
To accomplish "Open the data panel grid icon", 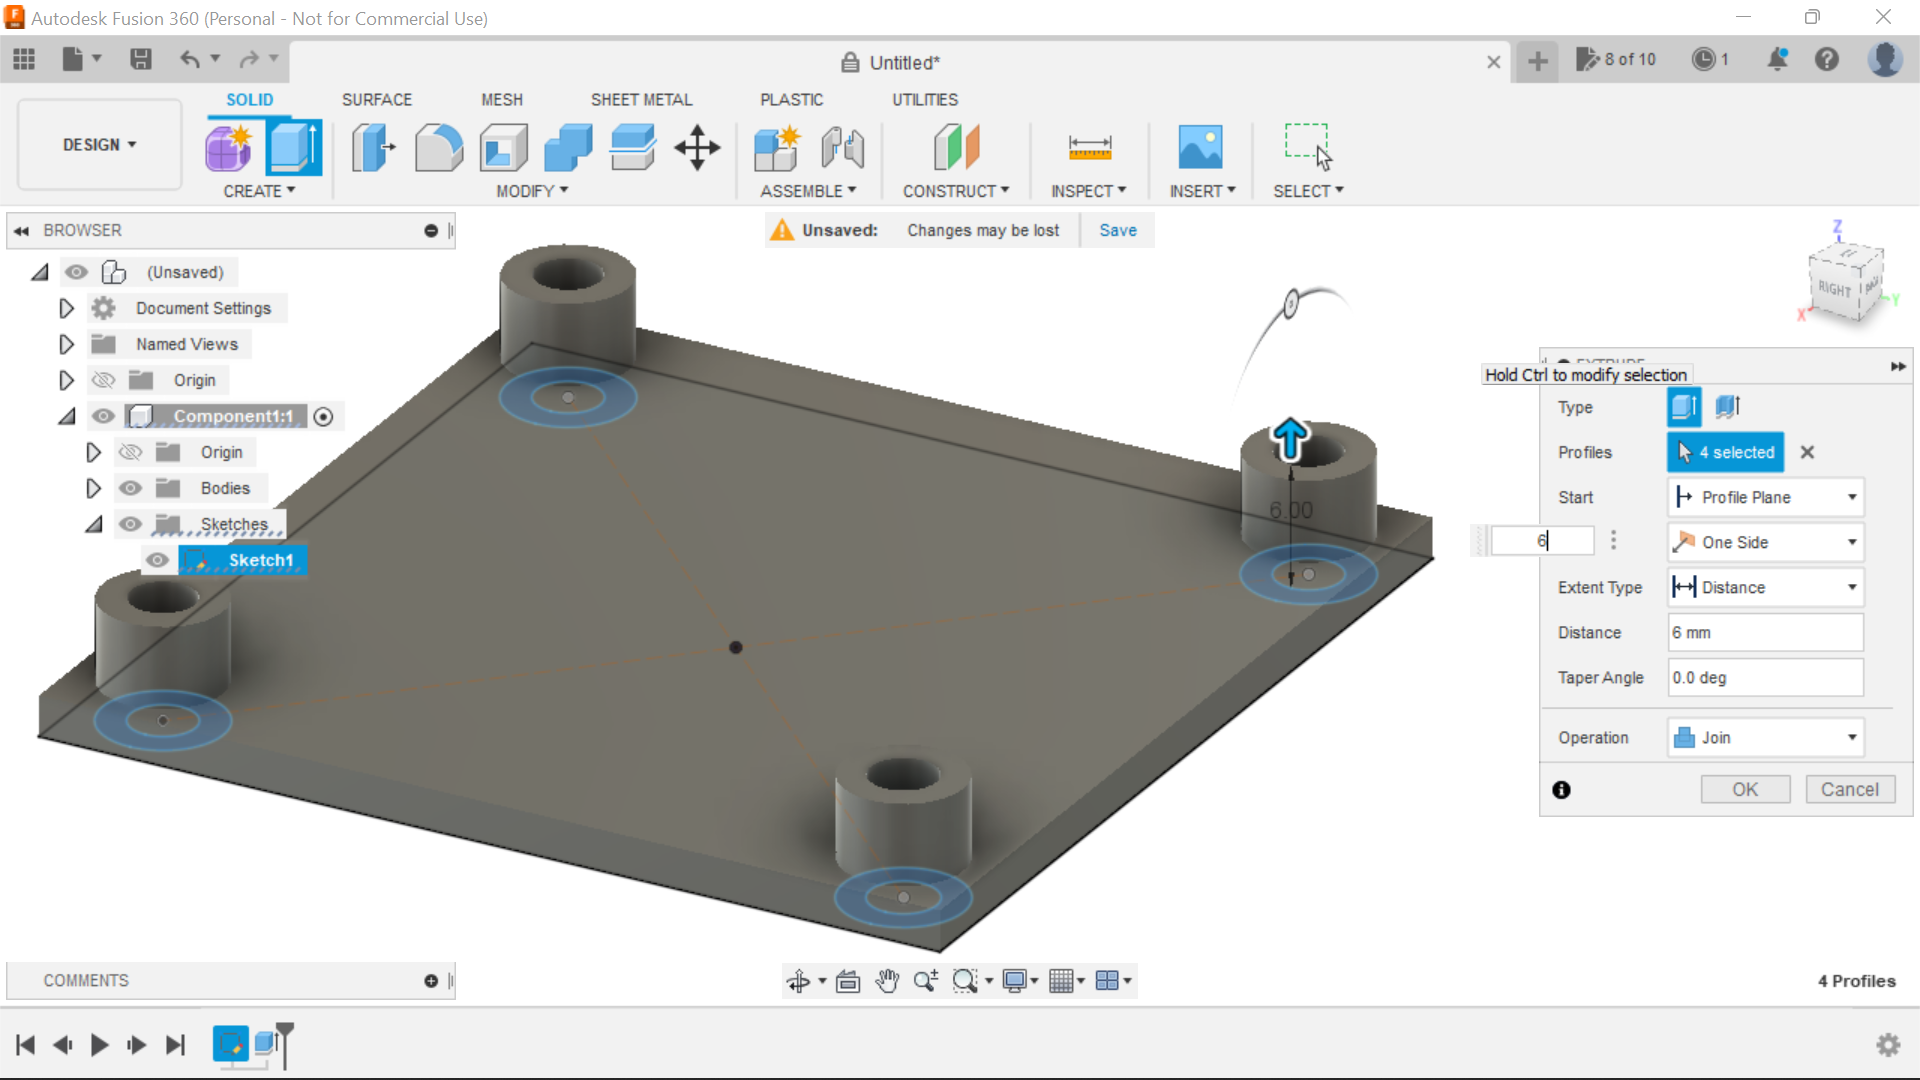I will (x=24, y=60).
